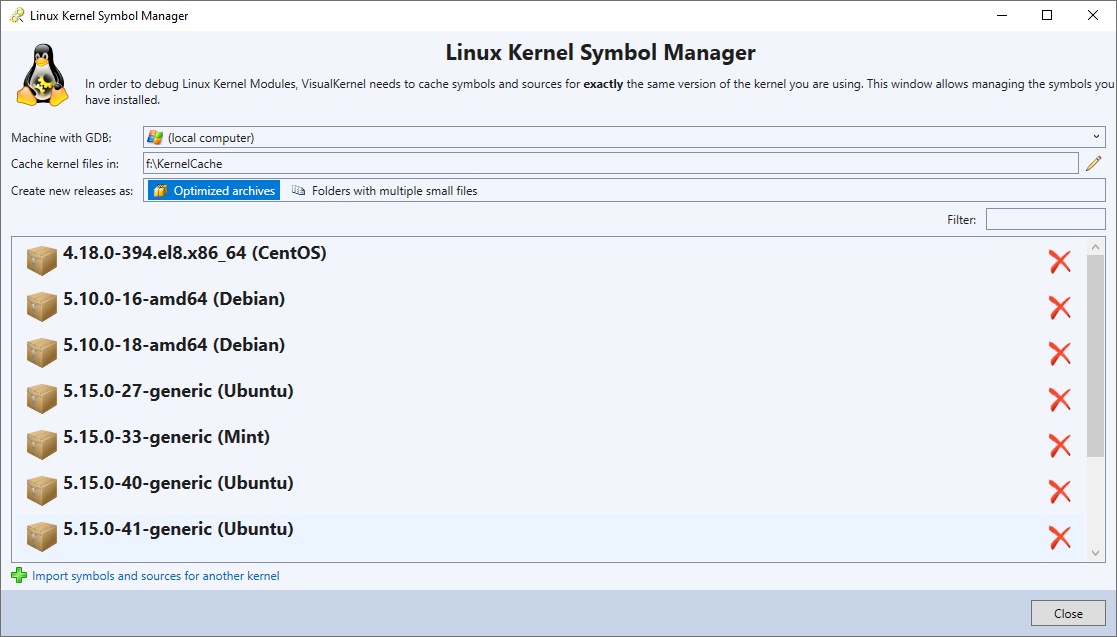Delete the 5.15.0-27-generic (Ubuntu) kernel entry

[1060, 400]
